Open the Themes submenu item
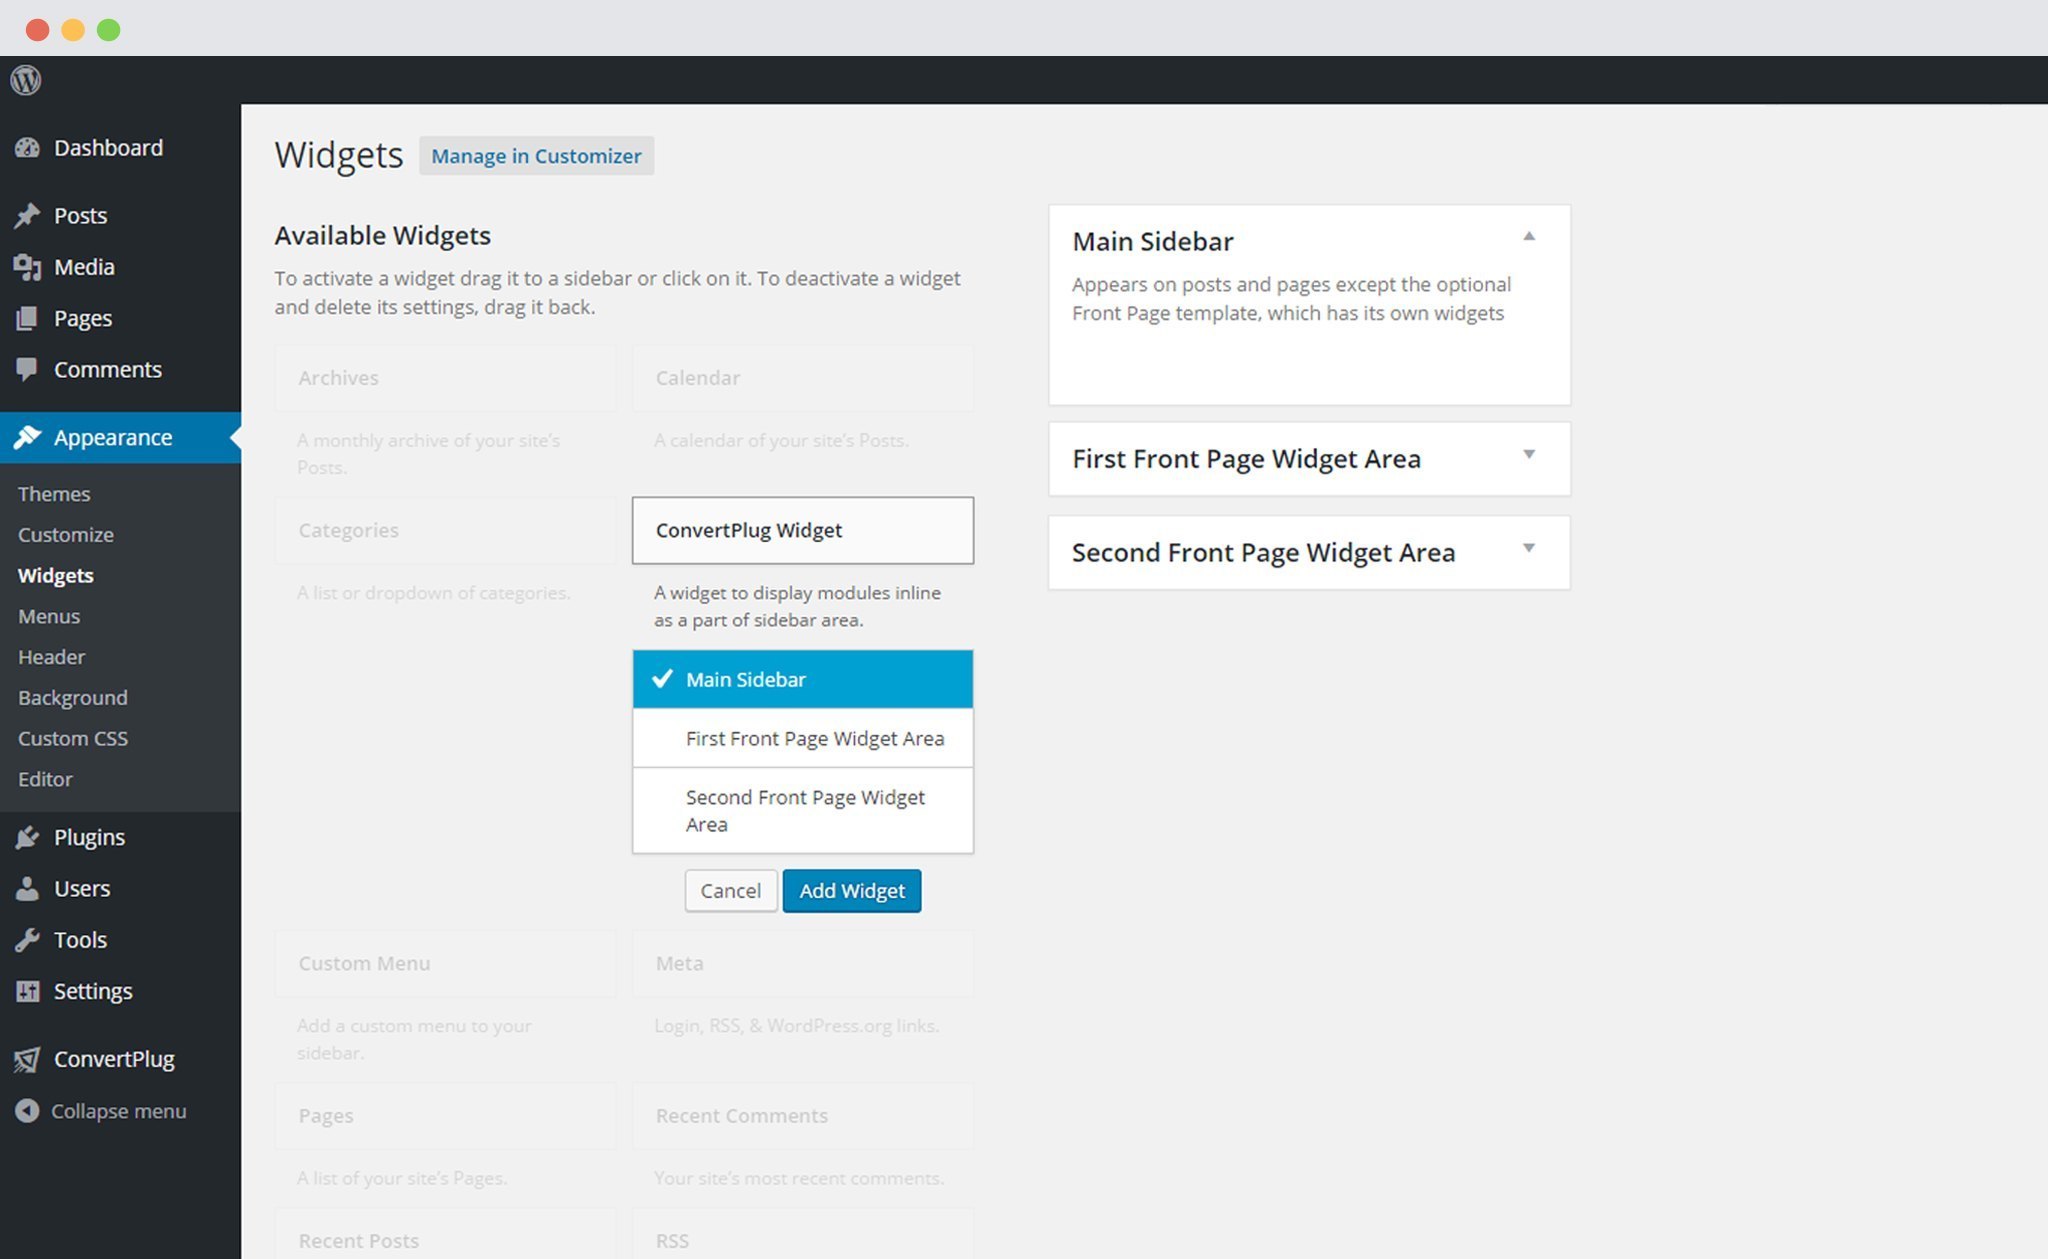 (54, 494)
